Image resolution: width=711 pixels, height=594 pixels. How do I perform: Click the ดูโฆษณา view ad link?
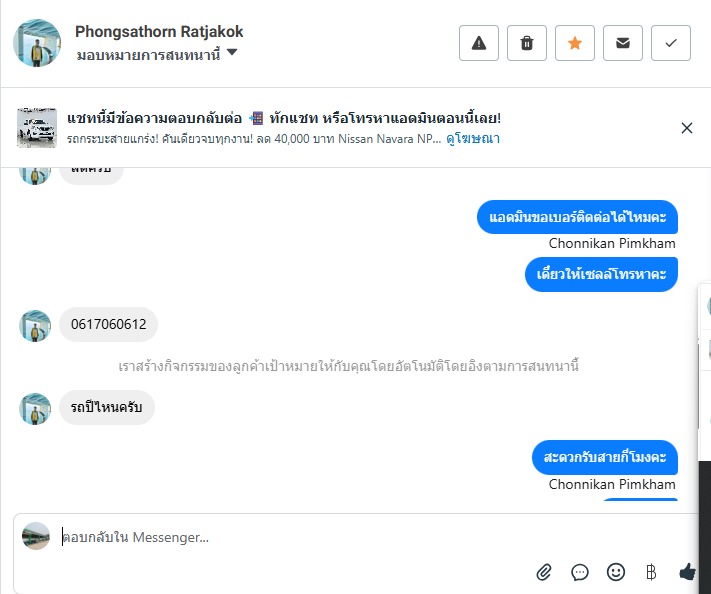point(474,139)
